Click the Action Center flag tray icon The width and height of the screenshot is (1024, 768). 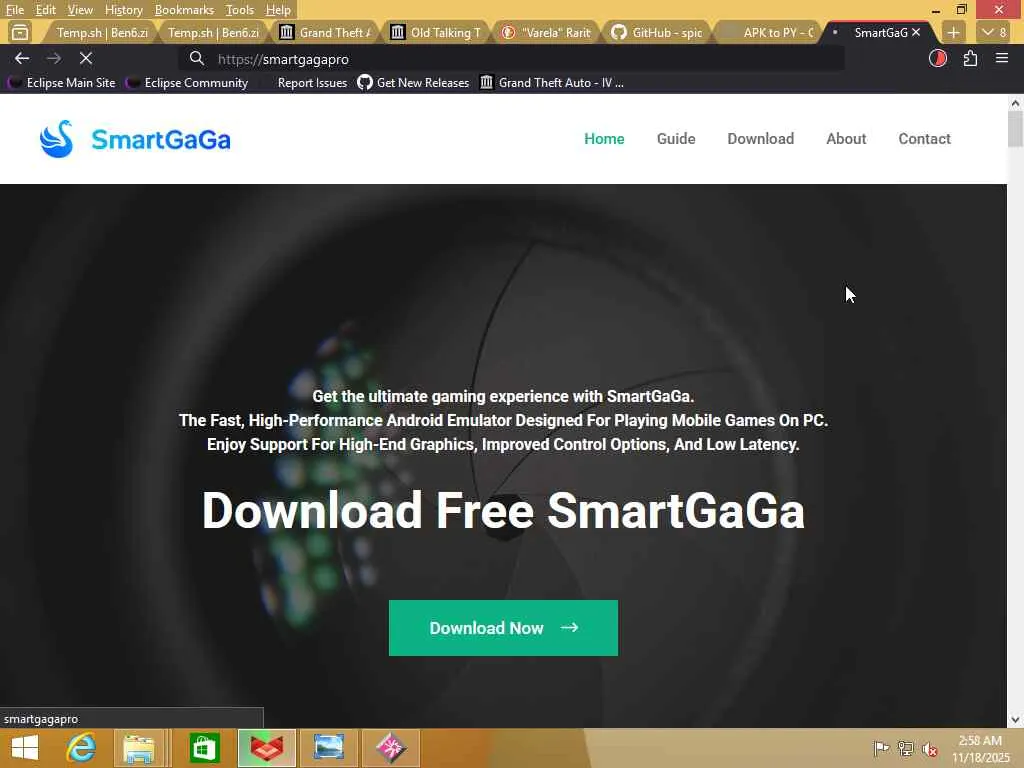pyautogui.click(x=881, y=748)
